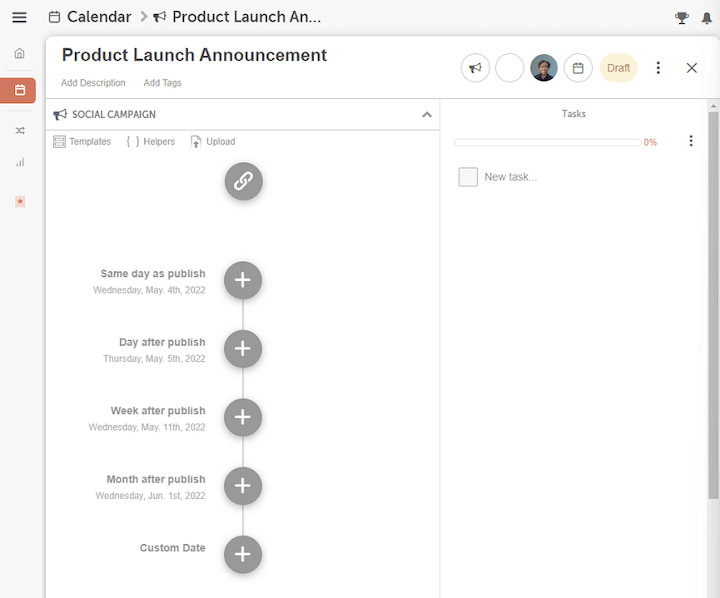The height and width of the screenshot is (598, 720).
Task: Open the shuffle sidebar icon
Action: (x=19, y=130)
